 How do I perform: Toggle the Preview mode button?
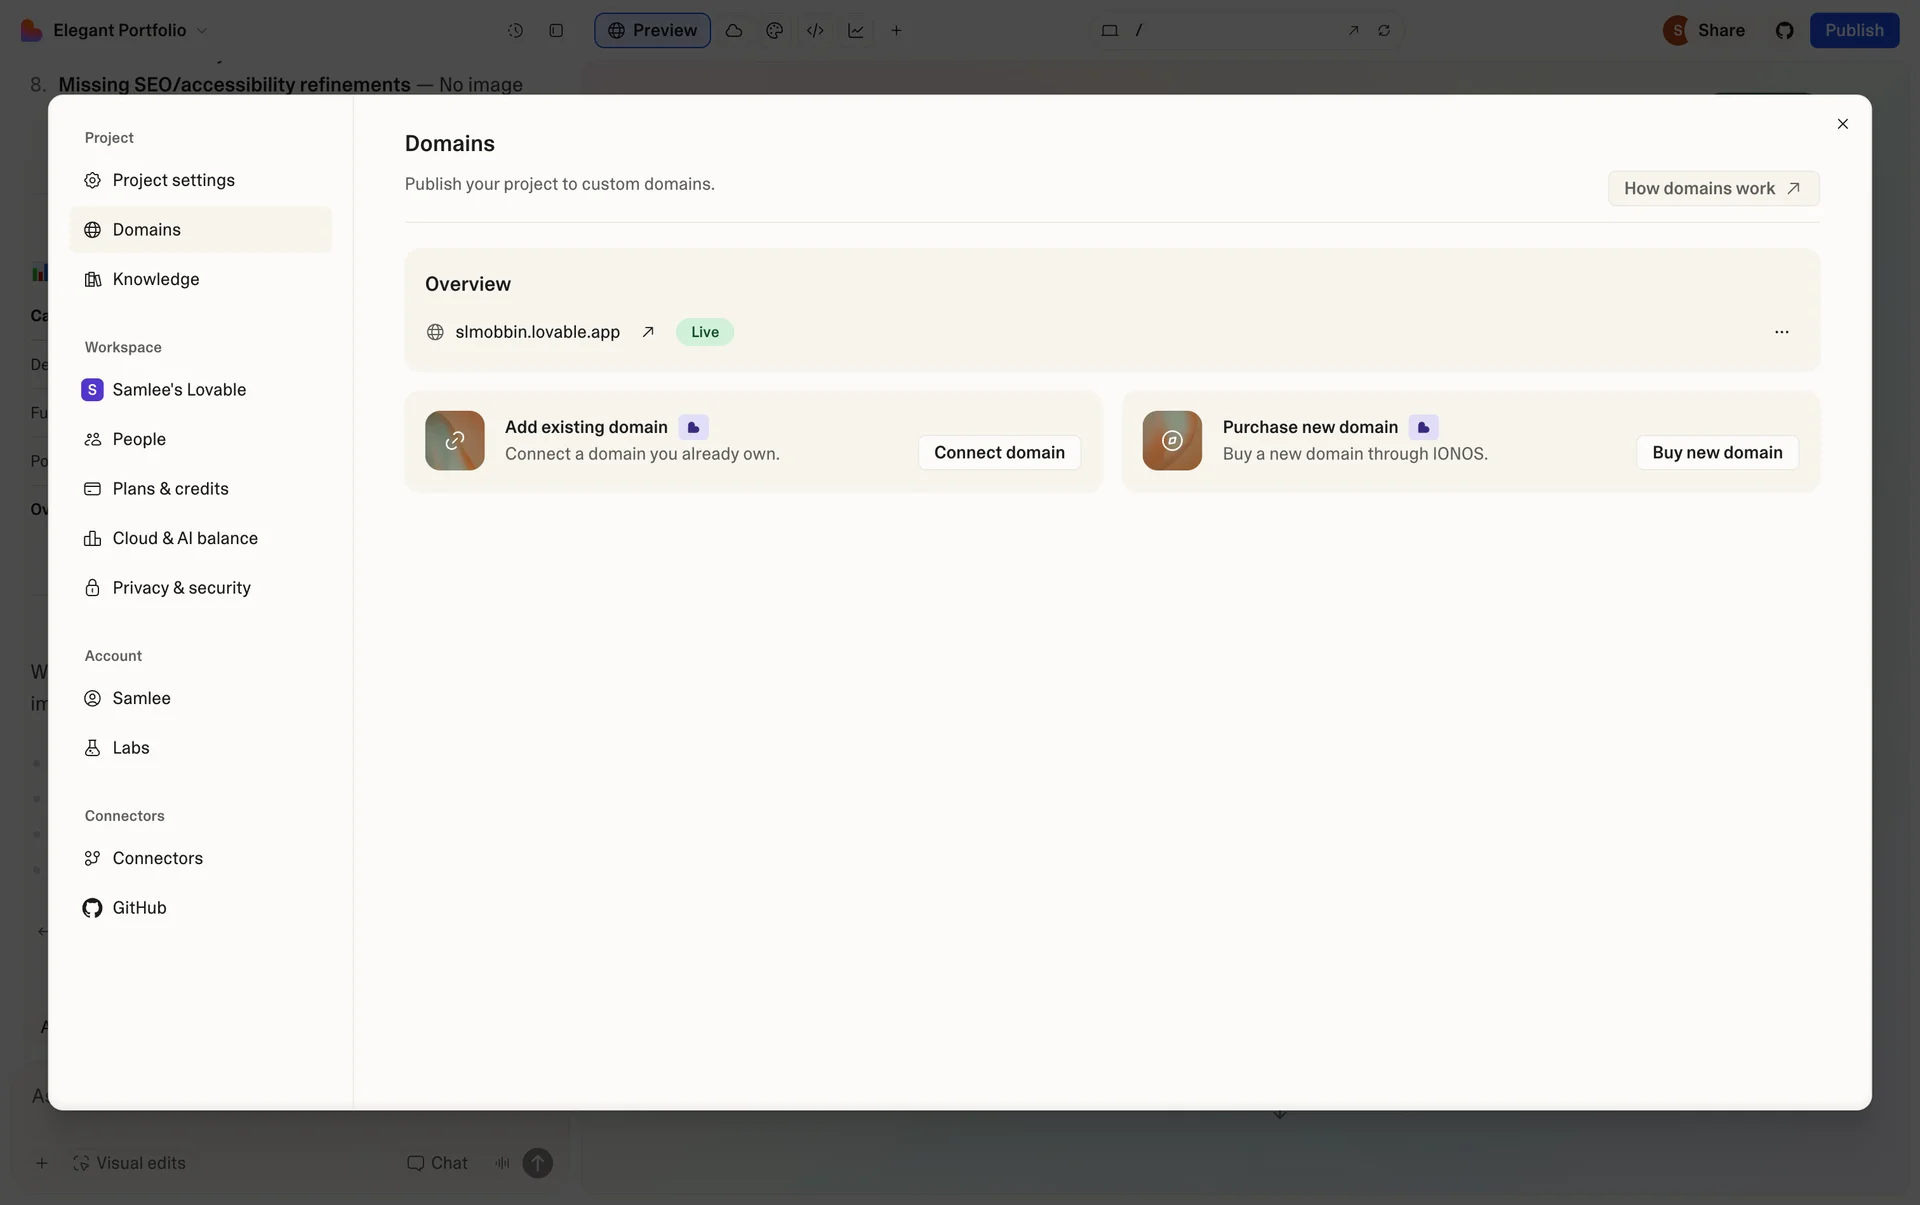coord(652,30)
